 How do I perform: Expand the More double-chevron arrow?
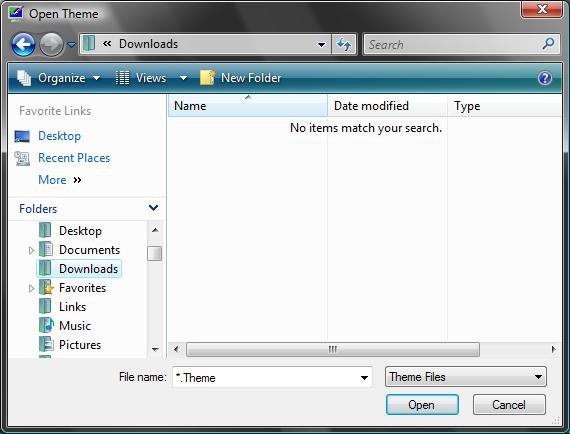pyautogui.click(x=77, y=180)
